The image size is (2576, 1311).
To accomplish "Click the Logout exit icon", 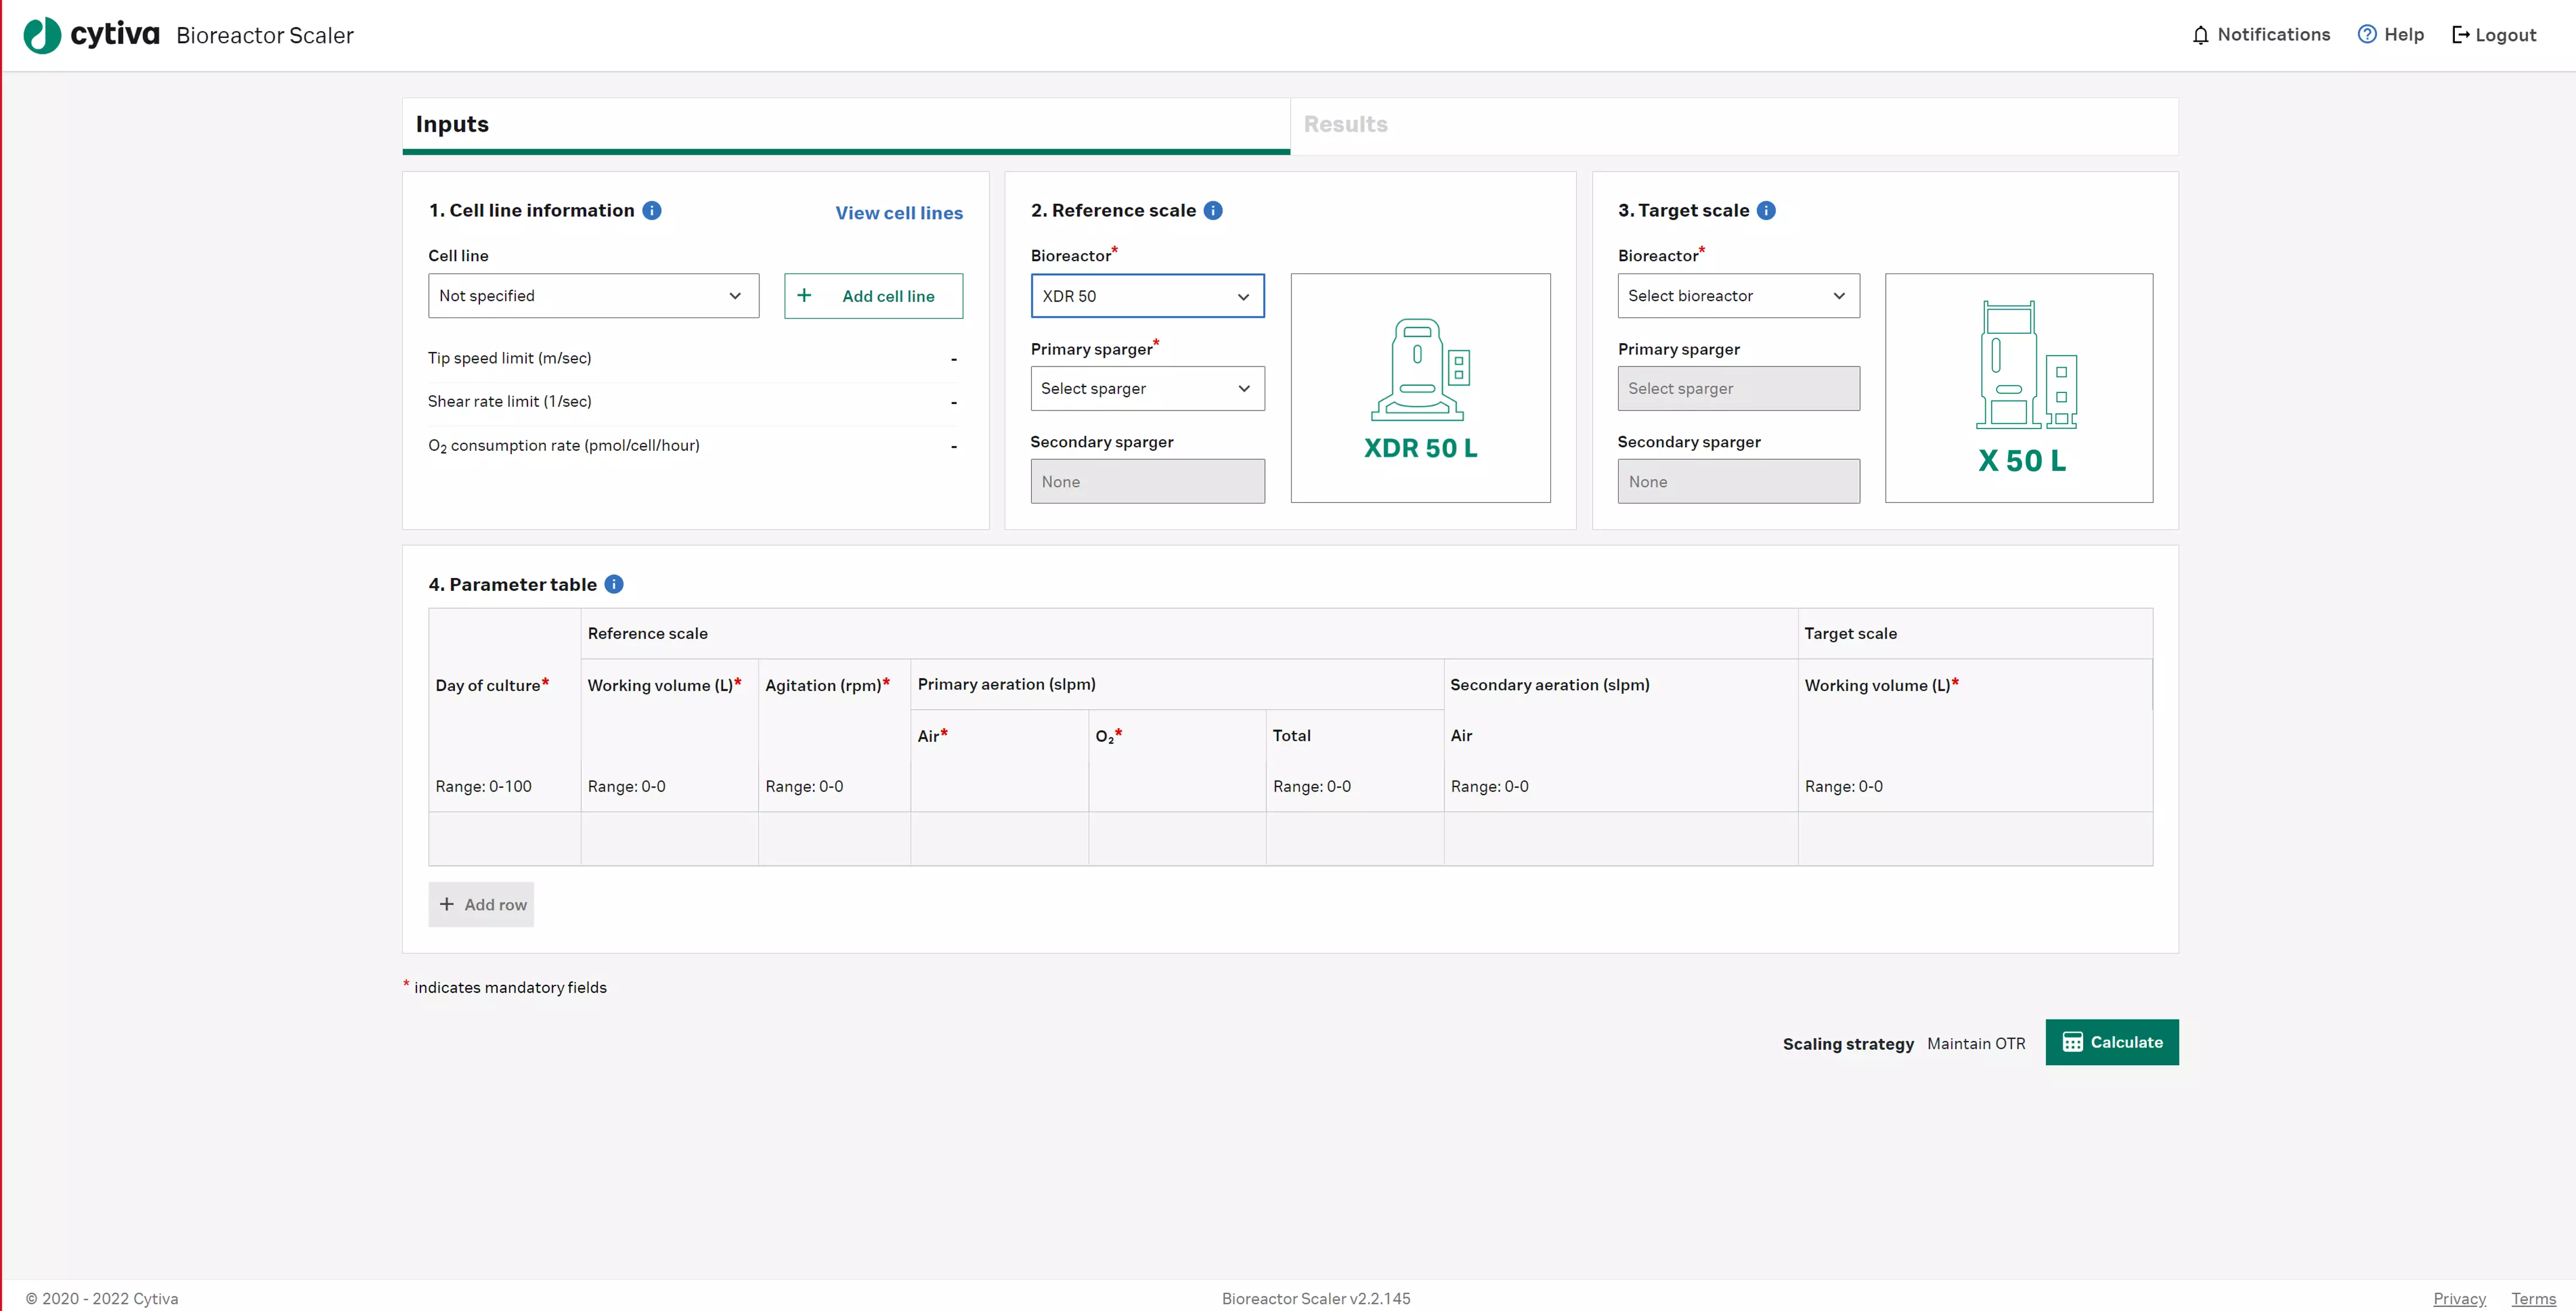I will (x=2460, y=36).
